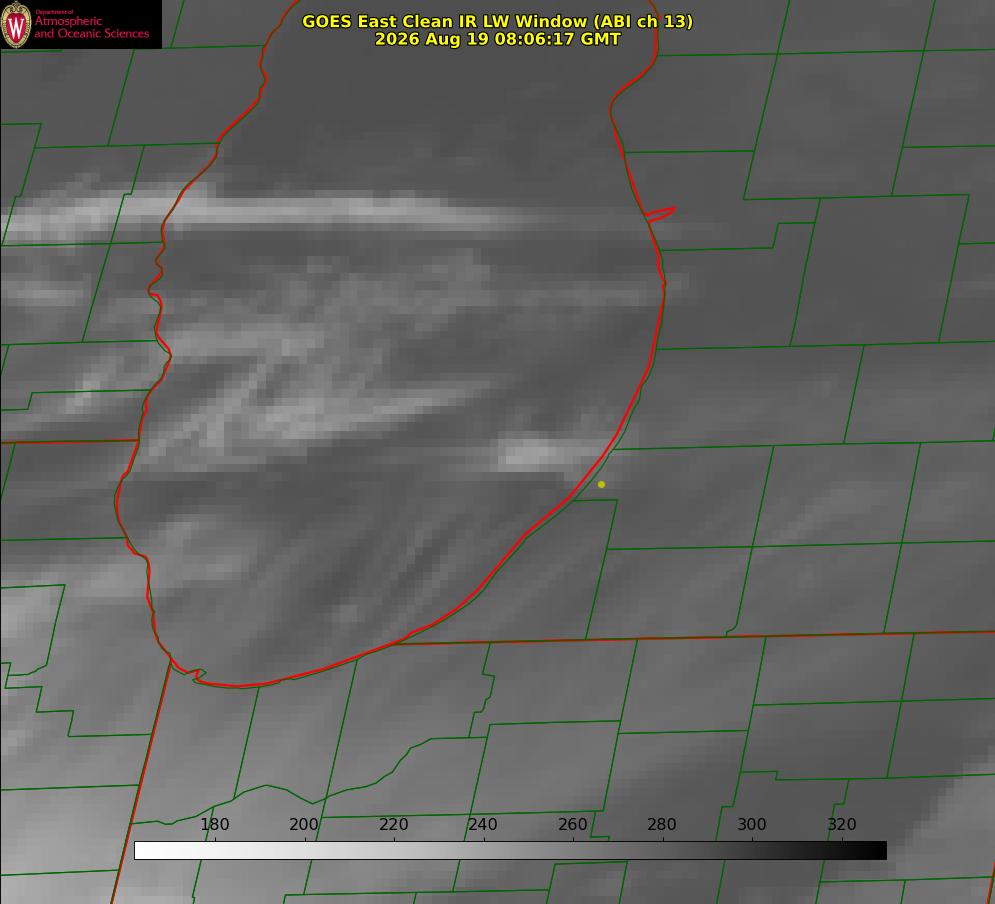Click the 220 label on colorbar
This screenshot has width=995, height=904.
pos(393,824)
